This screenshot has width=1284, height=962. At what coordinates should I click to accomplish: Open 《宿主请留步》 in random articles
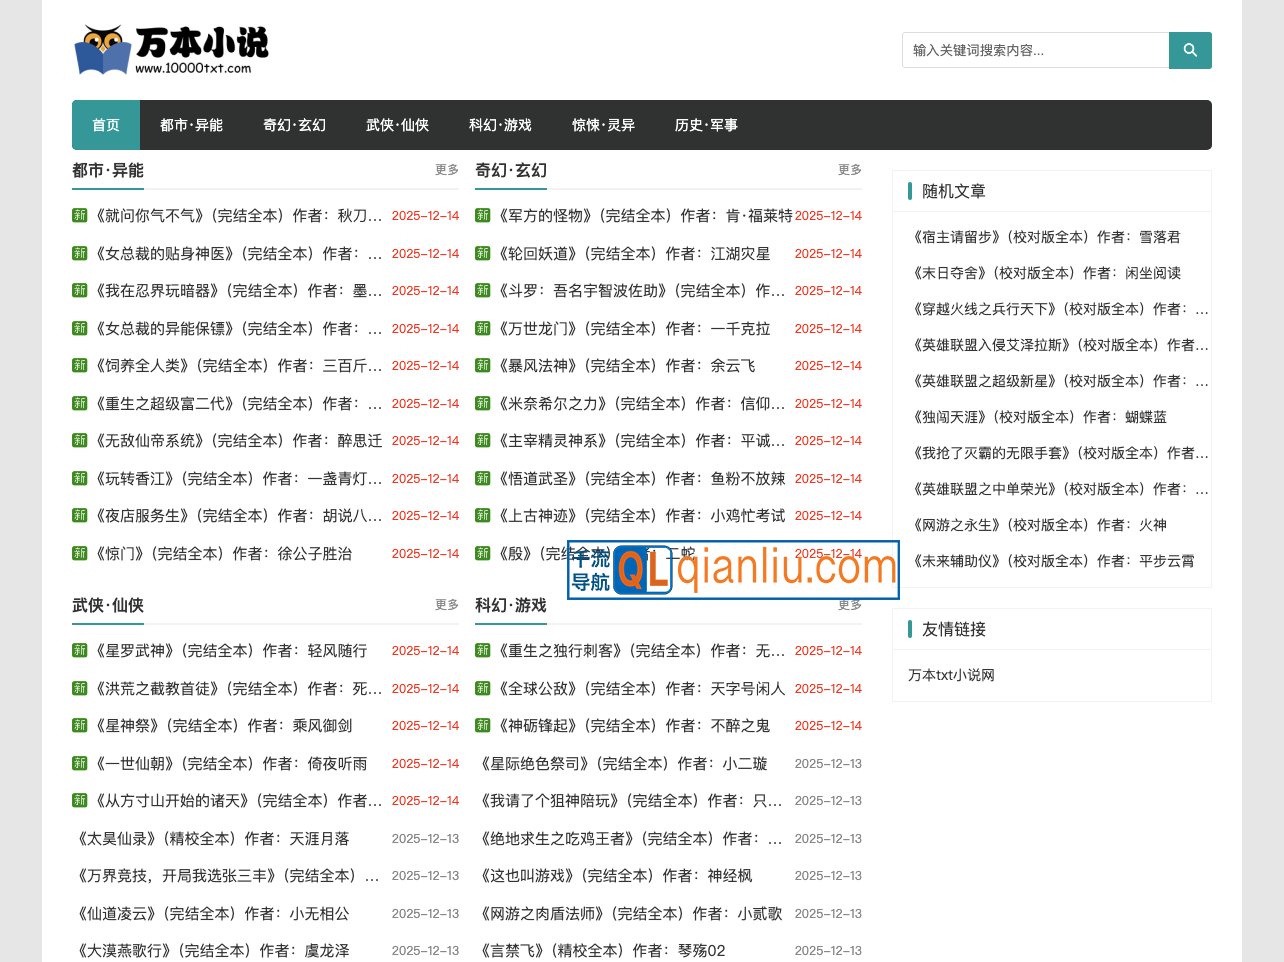point(1044,237)
